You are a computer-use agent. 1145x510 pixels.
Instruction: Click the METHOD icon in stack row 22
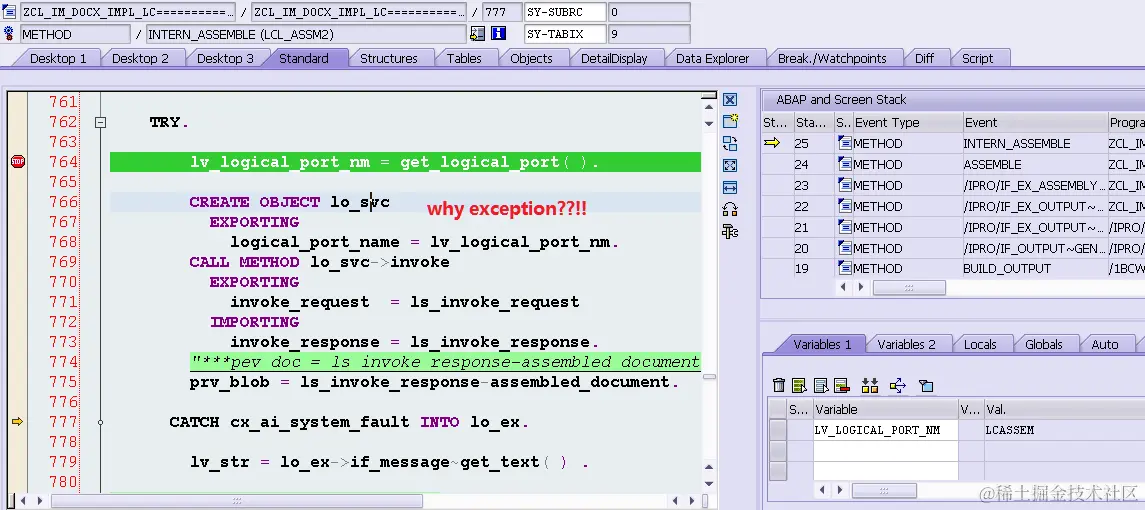844,206
